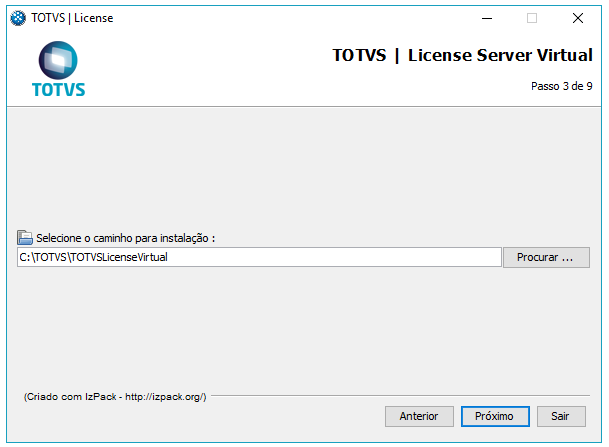Screen dimensions: 609x447
Task: Click the IzPack credit text at bottom
Action: click(x=114, y=397)
